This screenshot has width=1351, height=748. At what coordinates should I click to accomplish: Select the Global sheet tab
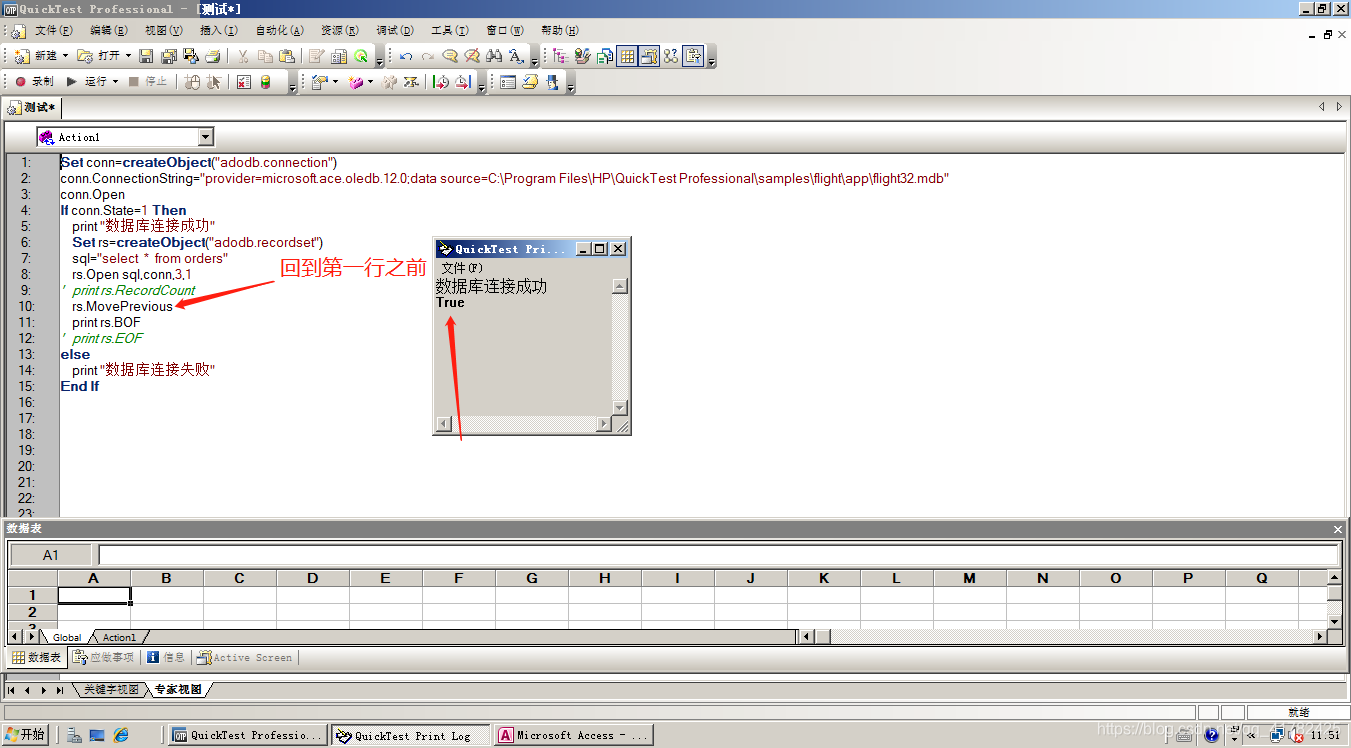tap(67, 637)
